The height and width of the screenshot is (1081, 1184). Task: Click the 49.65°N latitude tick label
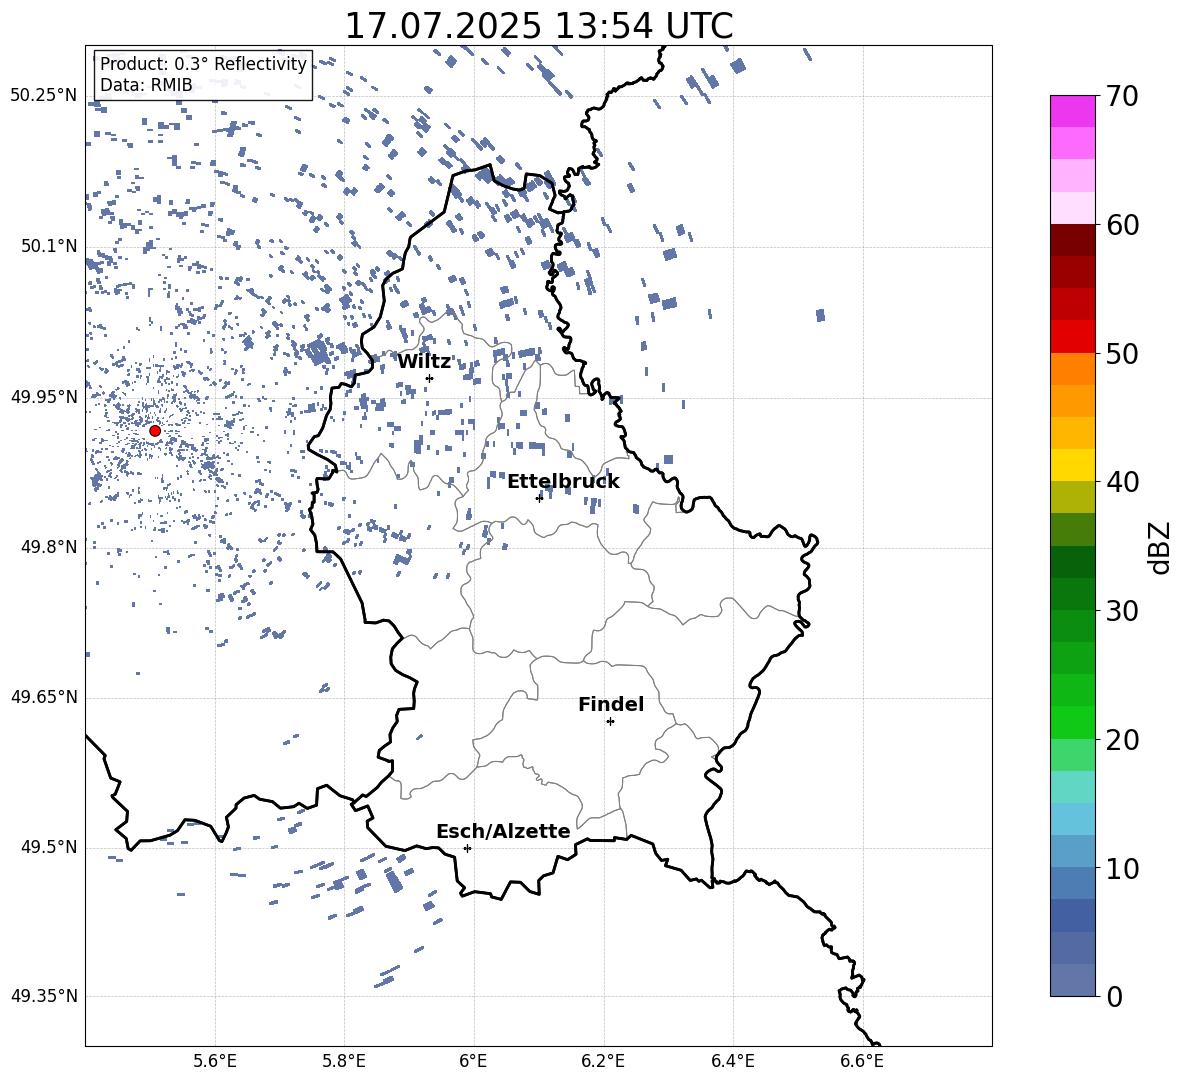point(44,697)
